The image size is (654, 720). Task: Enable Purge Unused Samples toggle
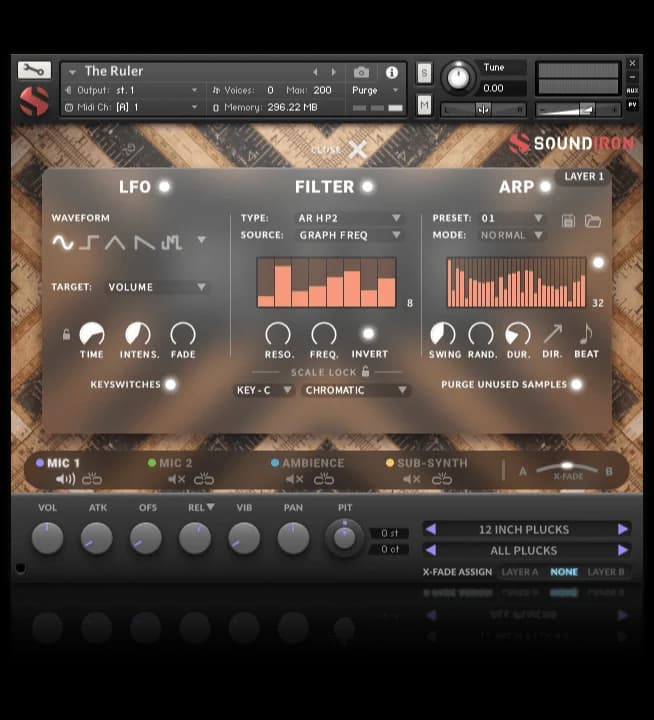pyautogui.click(x=577, y=384)
